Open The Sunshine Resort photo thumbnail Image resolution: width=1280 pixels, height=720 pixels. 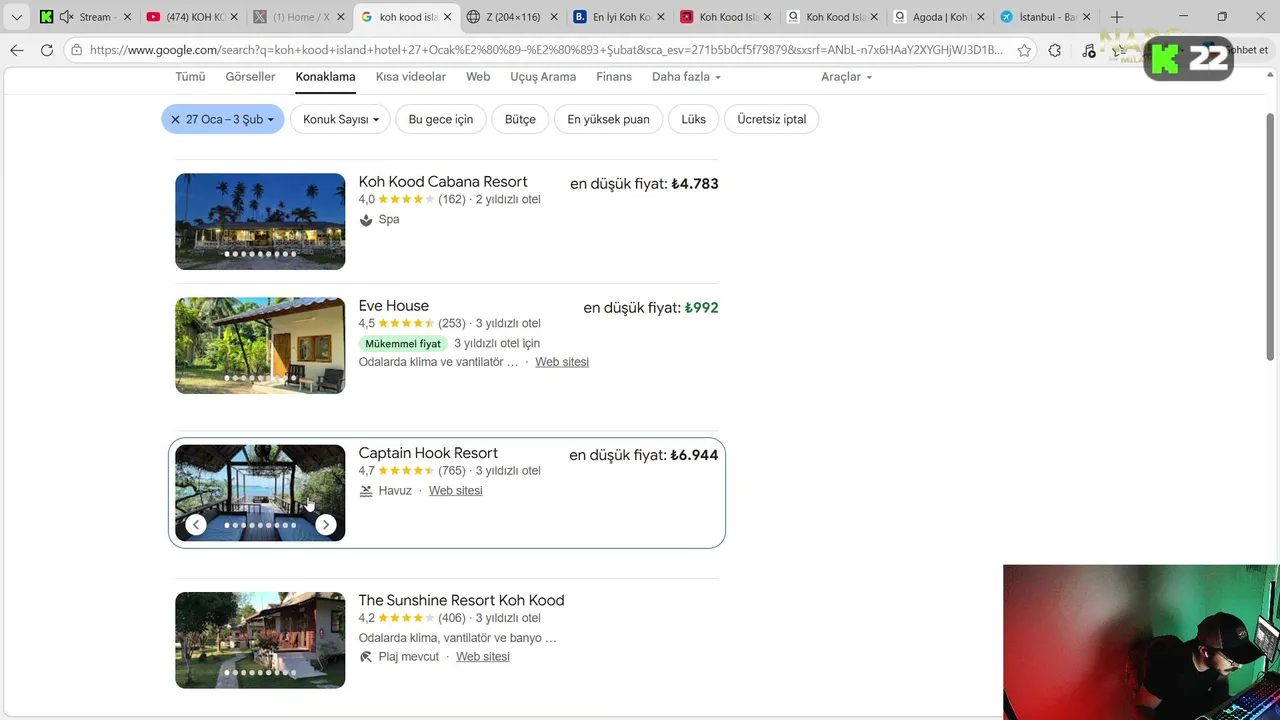(260, 640)
